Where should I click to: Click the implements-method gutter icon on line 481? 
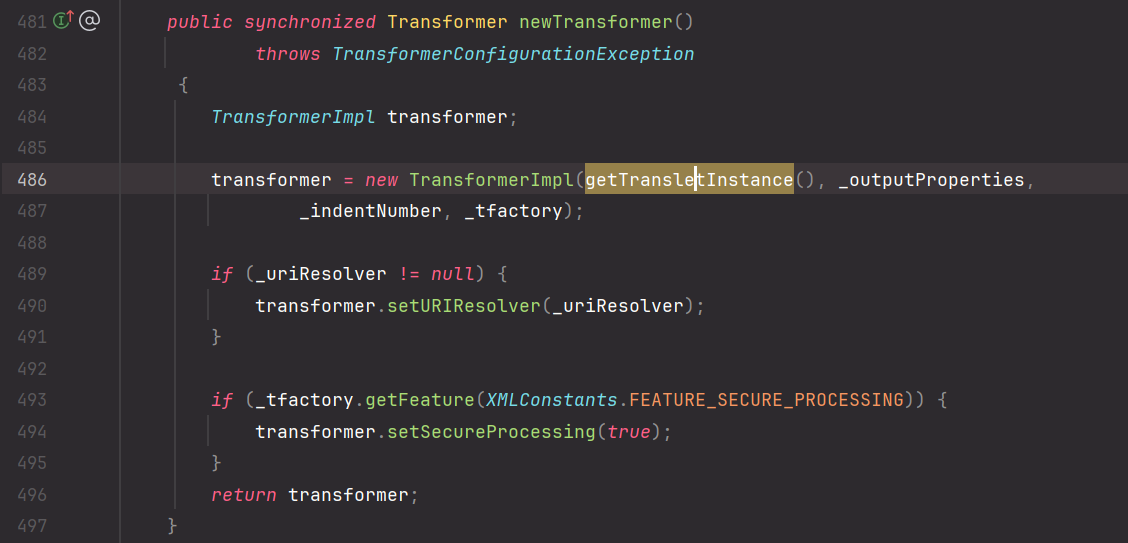63,21
